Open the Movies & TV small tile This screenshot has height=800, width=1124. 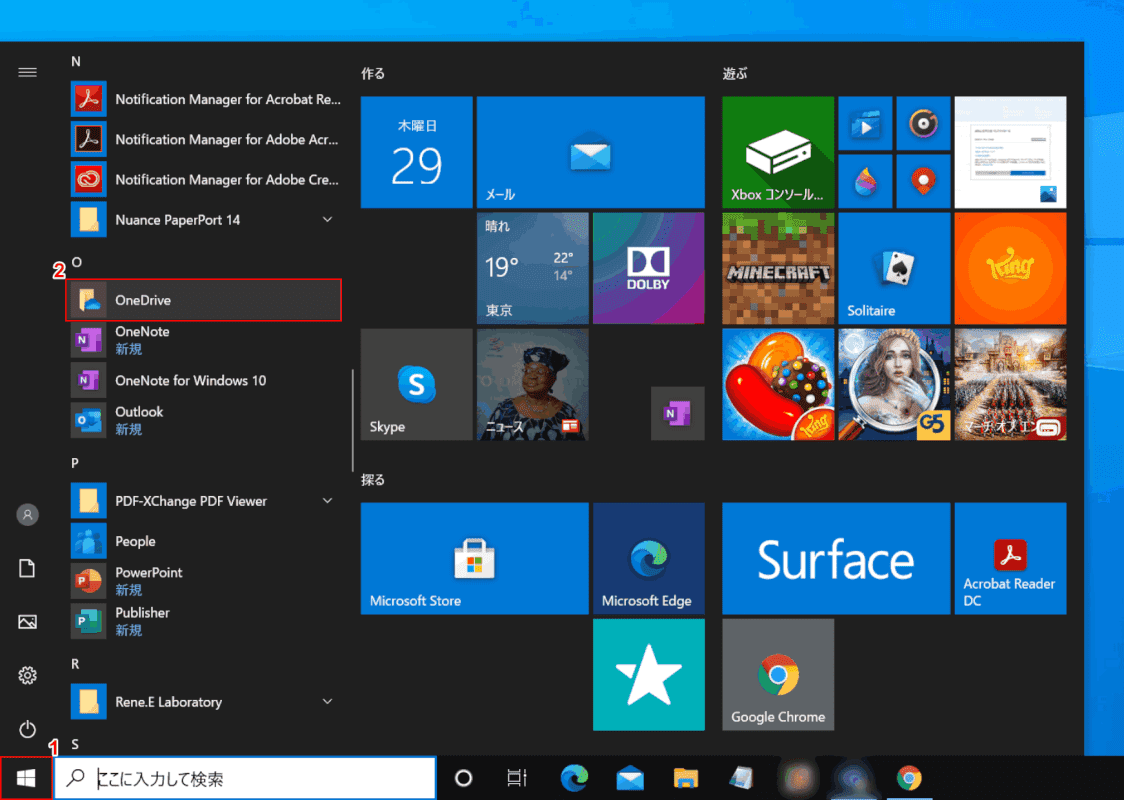coord(865,123)
